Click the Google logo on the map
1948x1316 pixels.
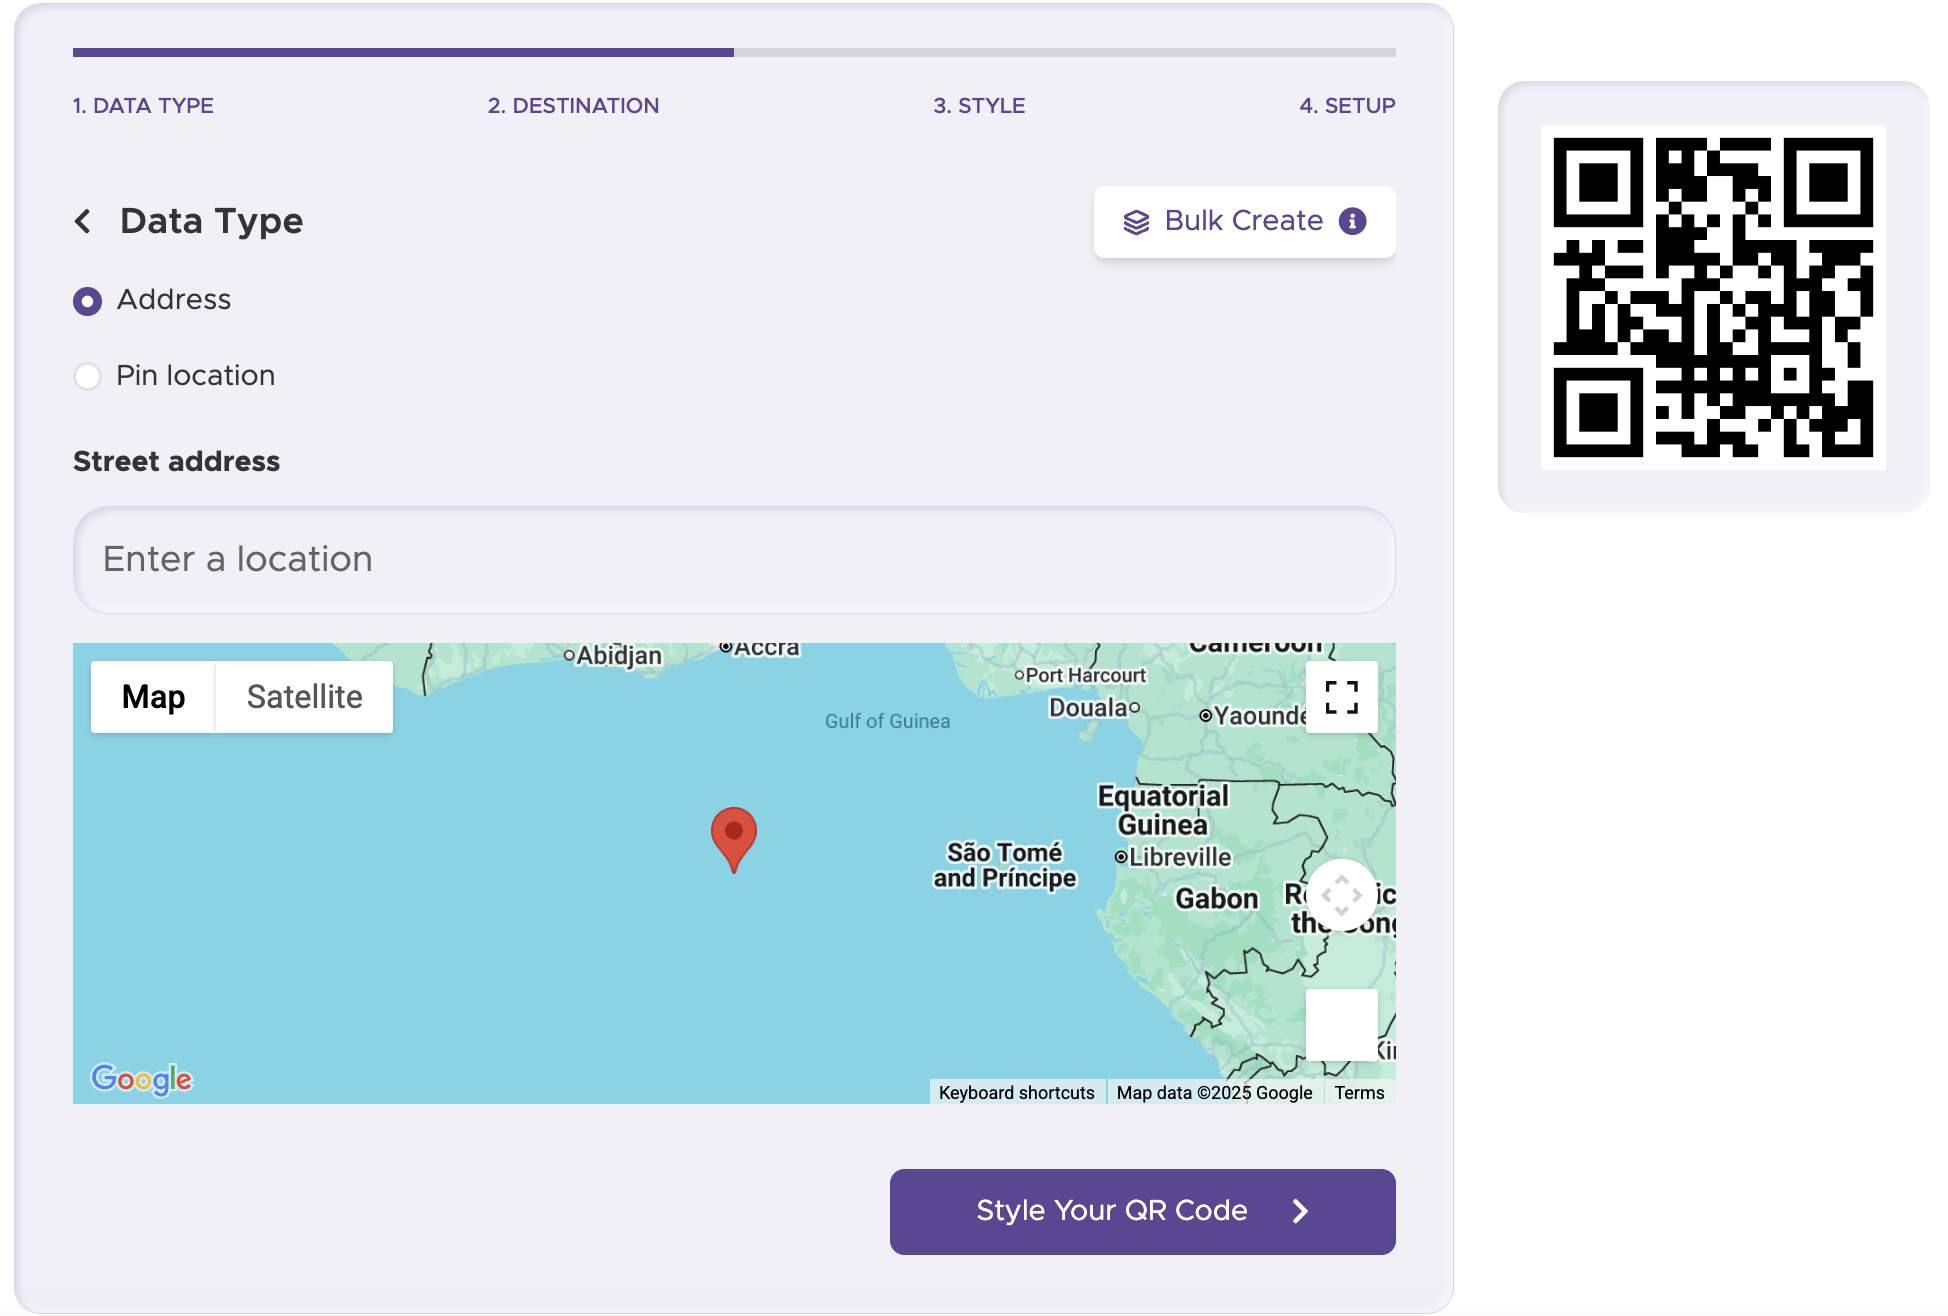(141, 1078)
